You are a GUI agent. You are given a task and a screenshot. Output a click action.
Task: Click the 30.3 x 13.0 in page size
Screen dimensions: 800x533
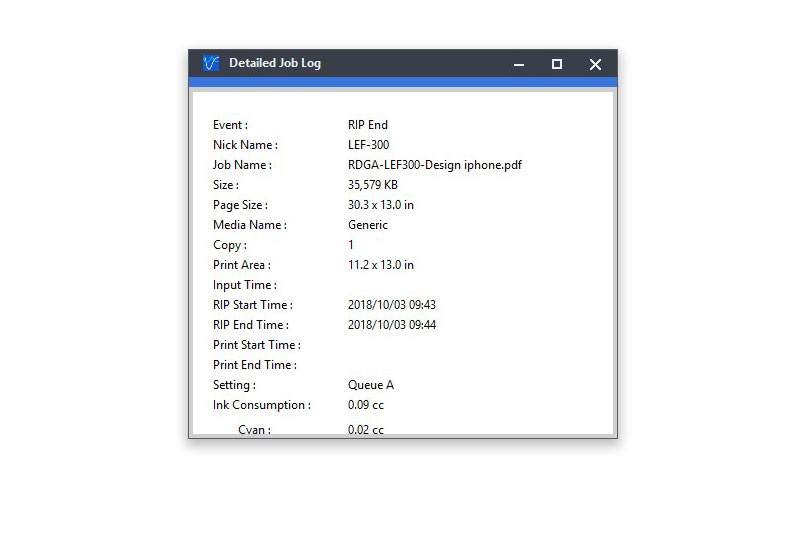click(x=380, y=205)
